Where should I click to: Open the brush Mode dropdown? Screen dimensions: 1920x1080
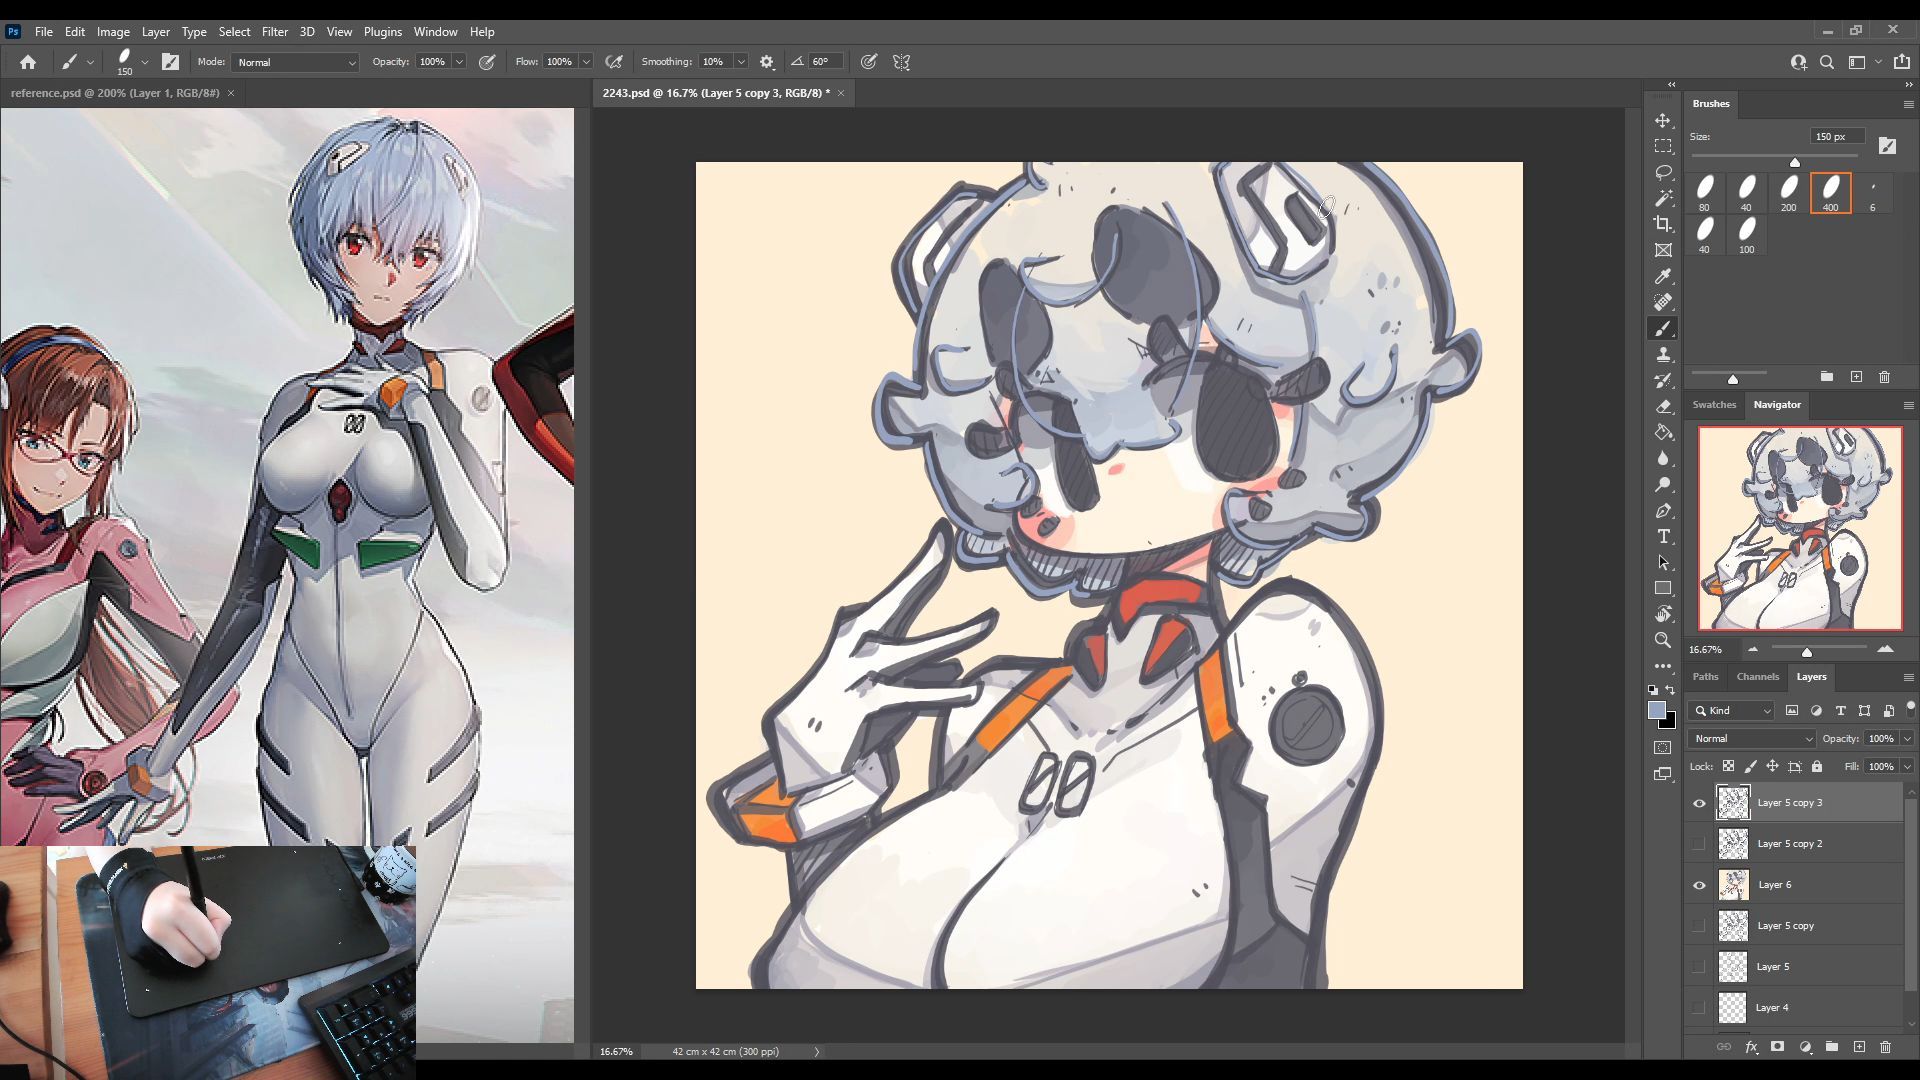(295, 62)
